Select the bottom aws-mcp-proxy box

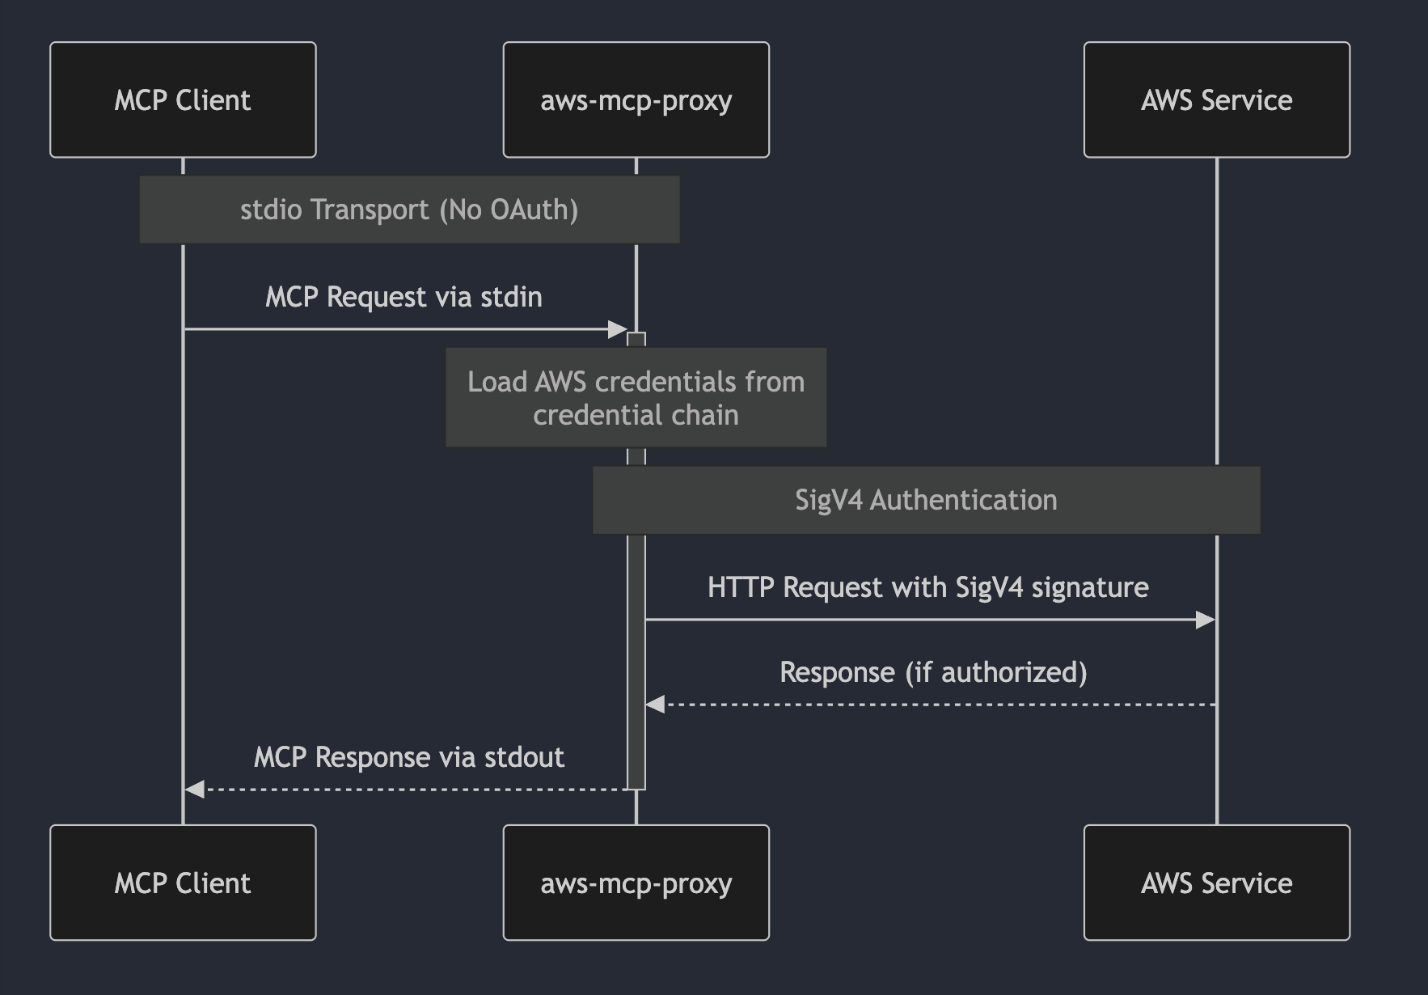636,882
